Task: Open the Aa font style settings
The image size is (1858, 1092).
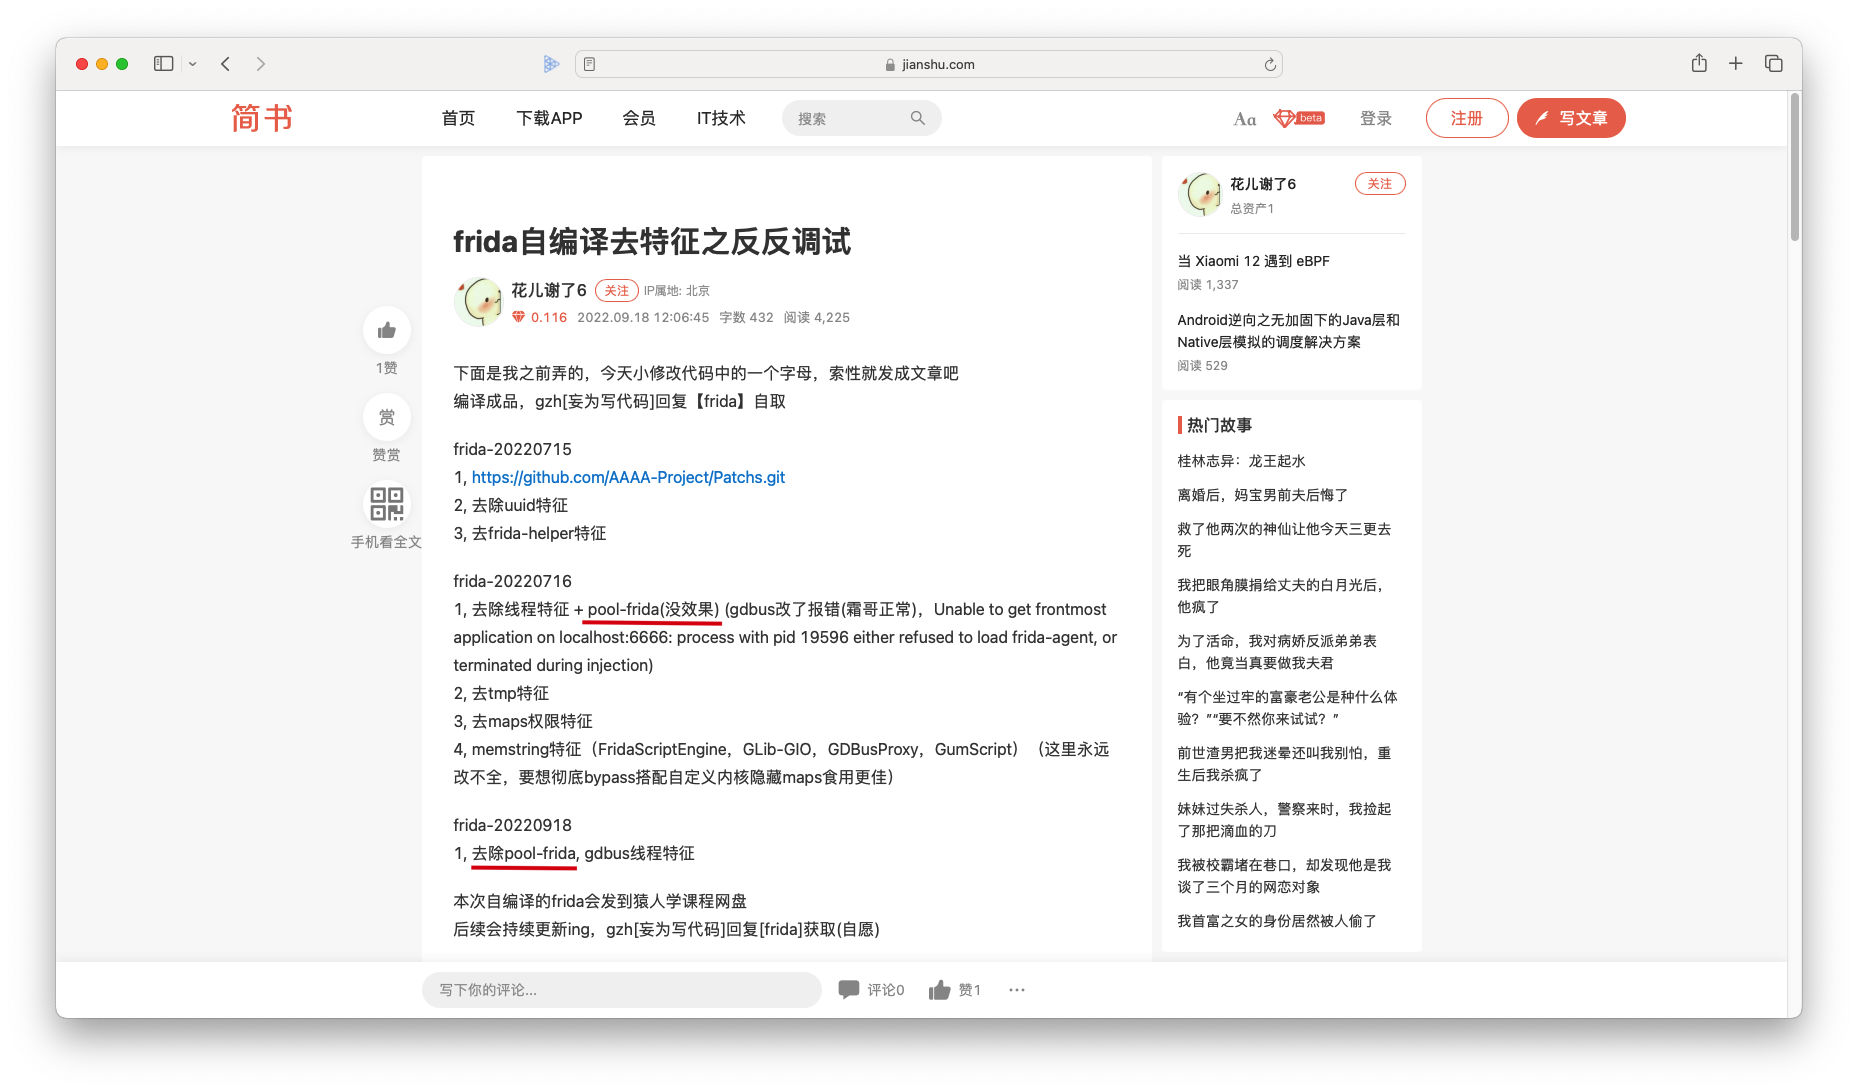Action: [x=1245, y=119]
